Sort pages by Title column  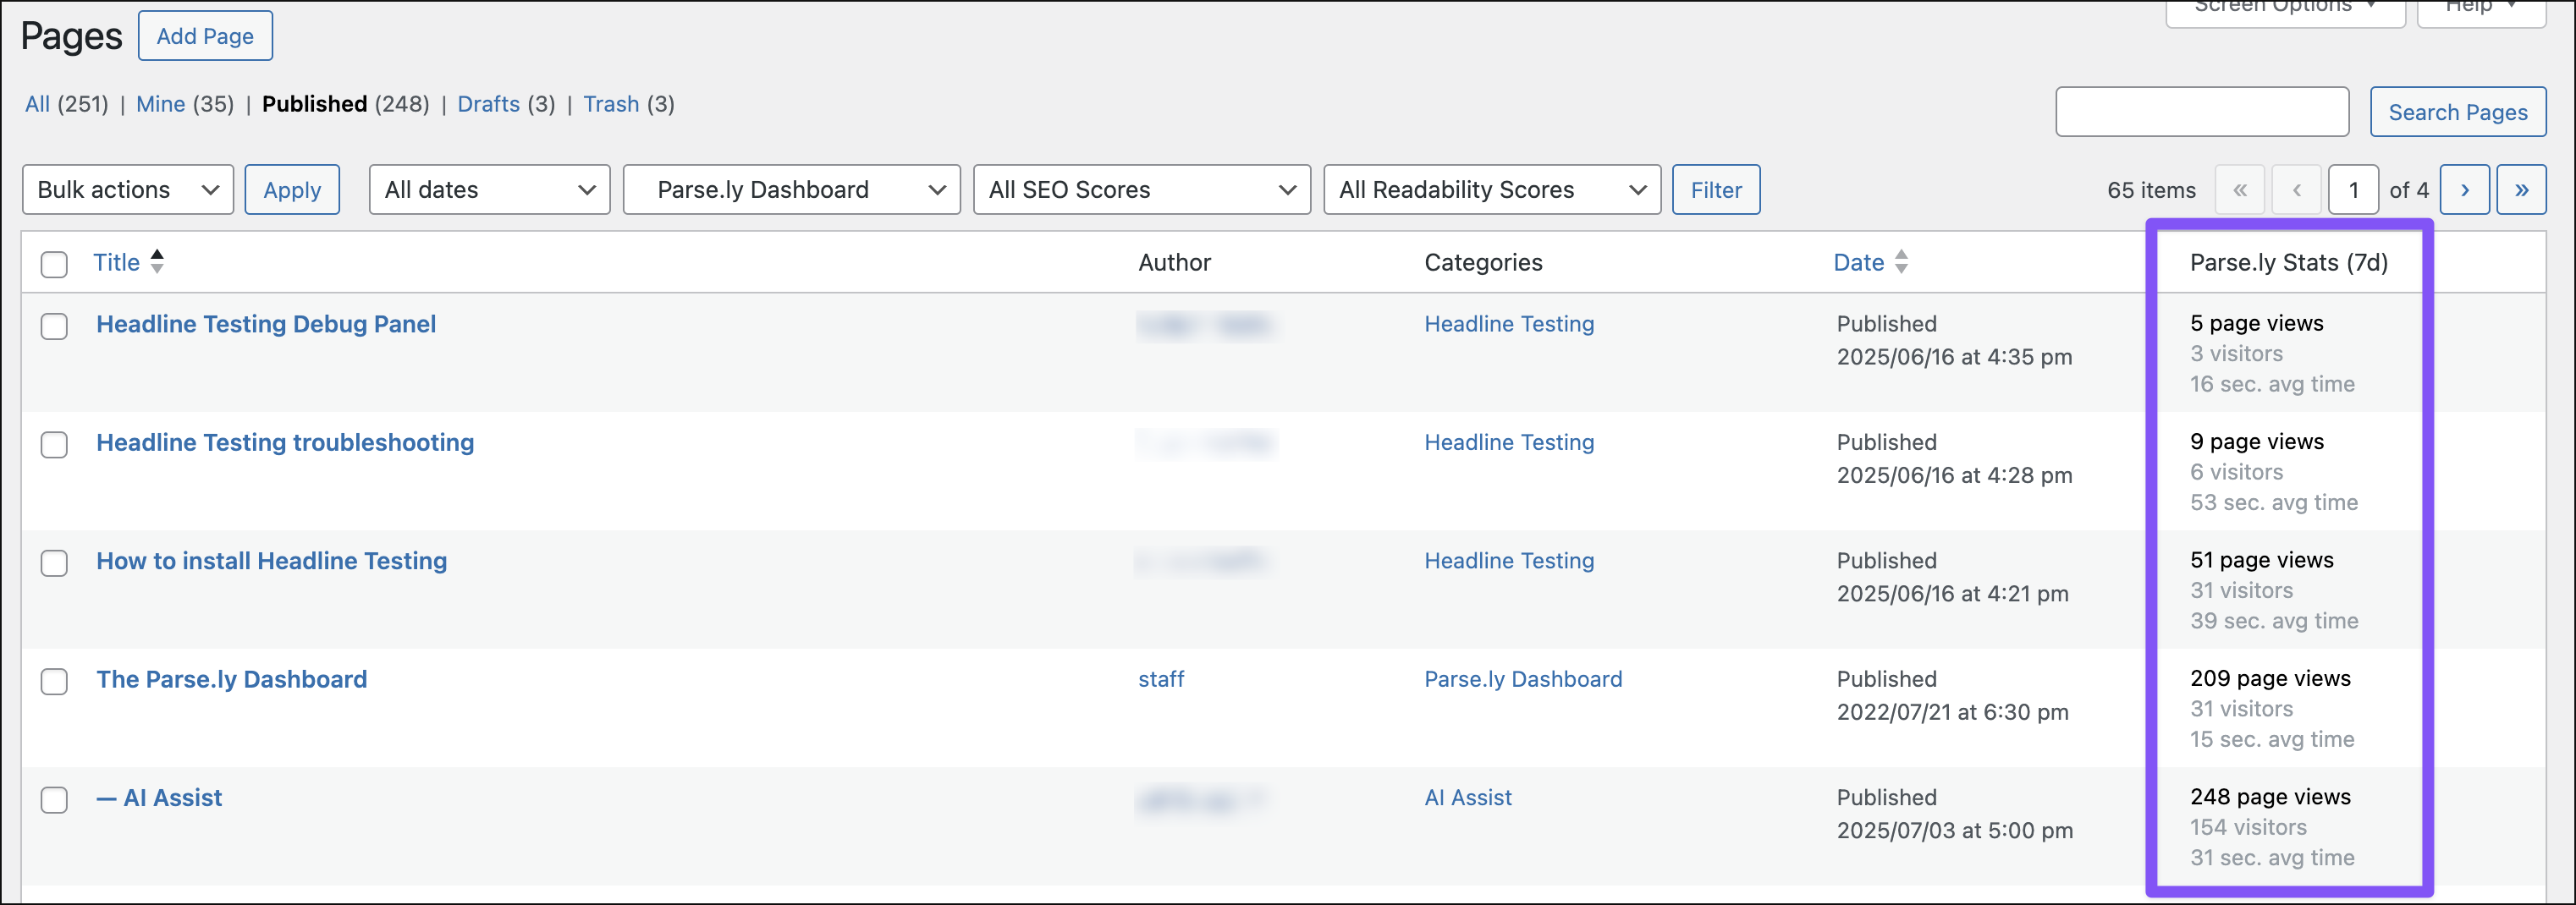[x=117, y=262]
